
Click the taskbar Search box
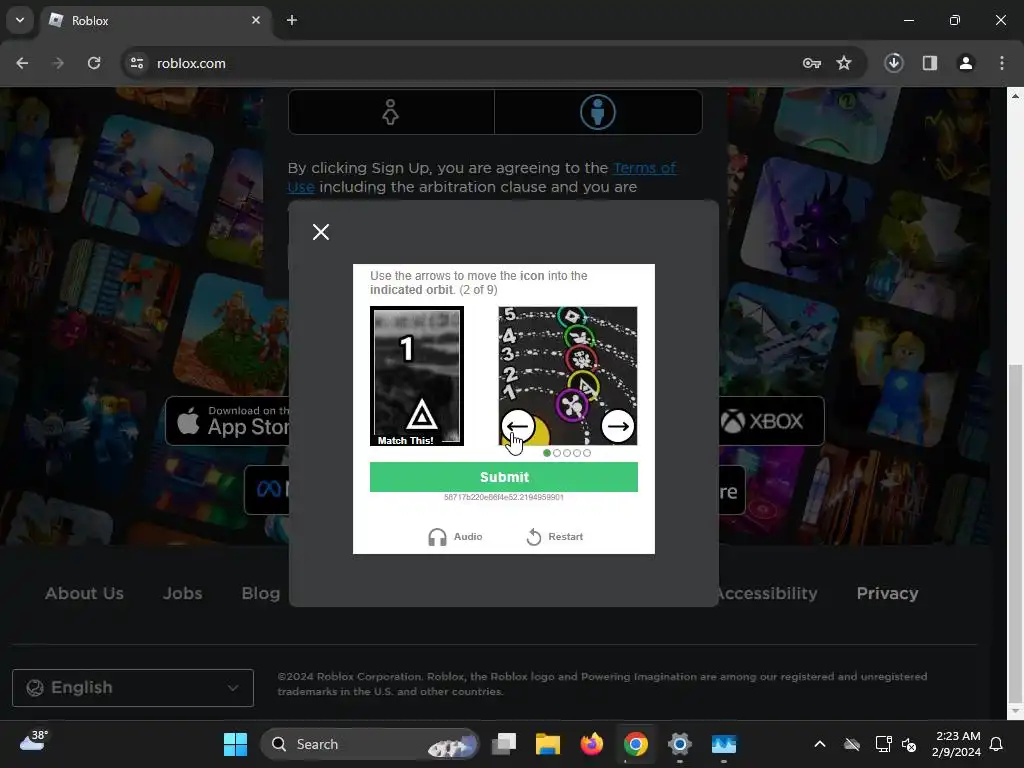pyautogui.click(x=370, y=744)
